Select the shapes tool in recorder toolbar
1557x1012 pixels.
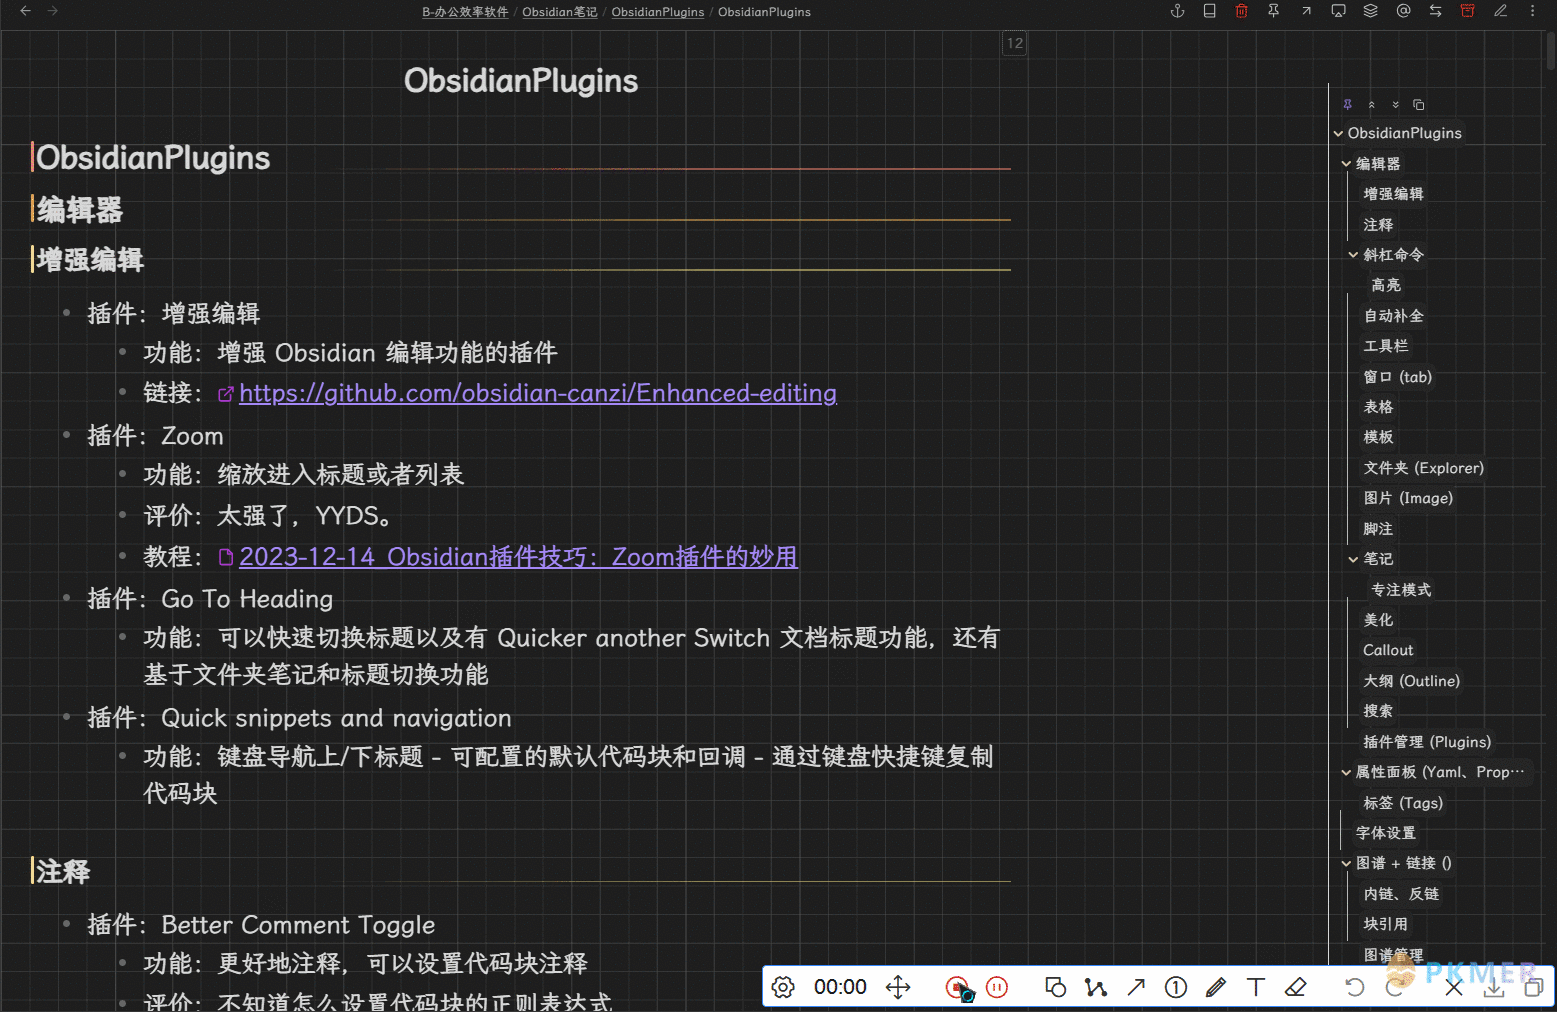[1055, 987]
